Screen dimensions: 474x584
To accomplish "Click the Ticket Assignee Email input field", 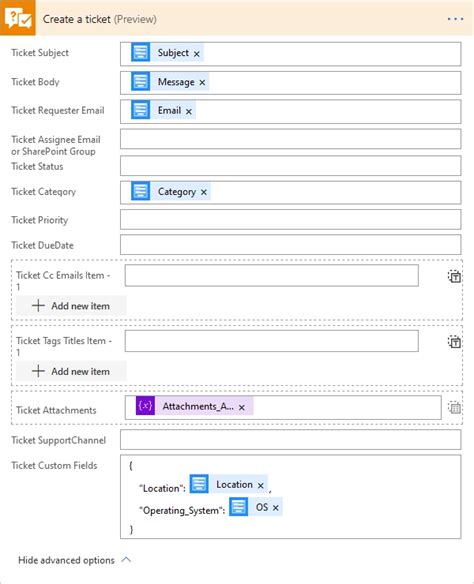I will [x=290, y=139].
